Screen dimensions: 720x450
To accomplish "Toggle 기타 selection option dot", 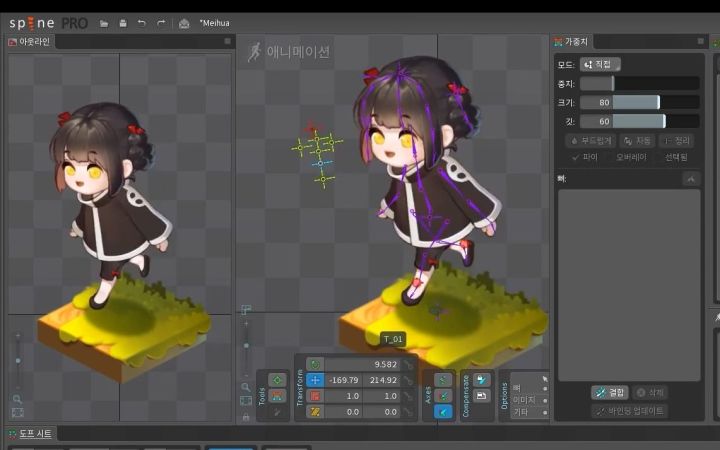I will (x=545, y=412).
